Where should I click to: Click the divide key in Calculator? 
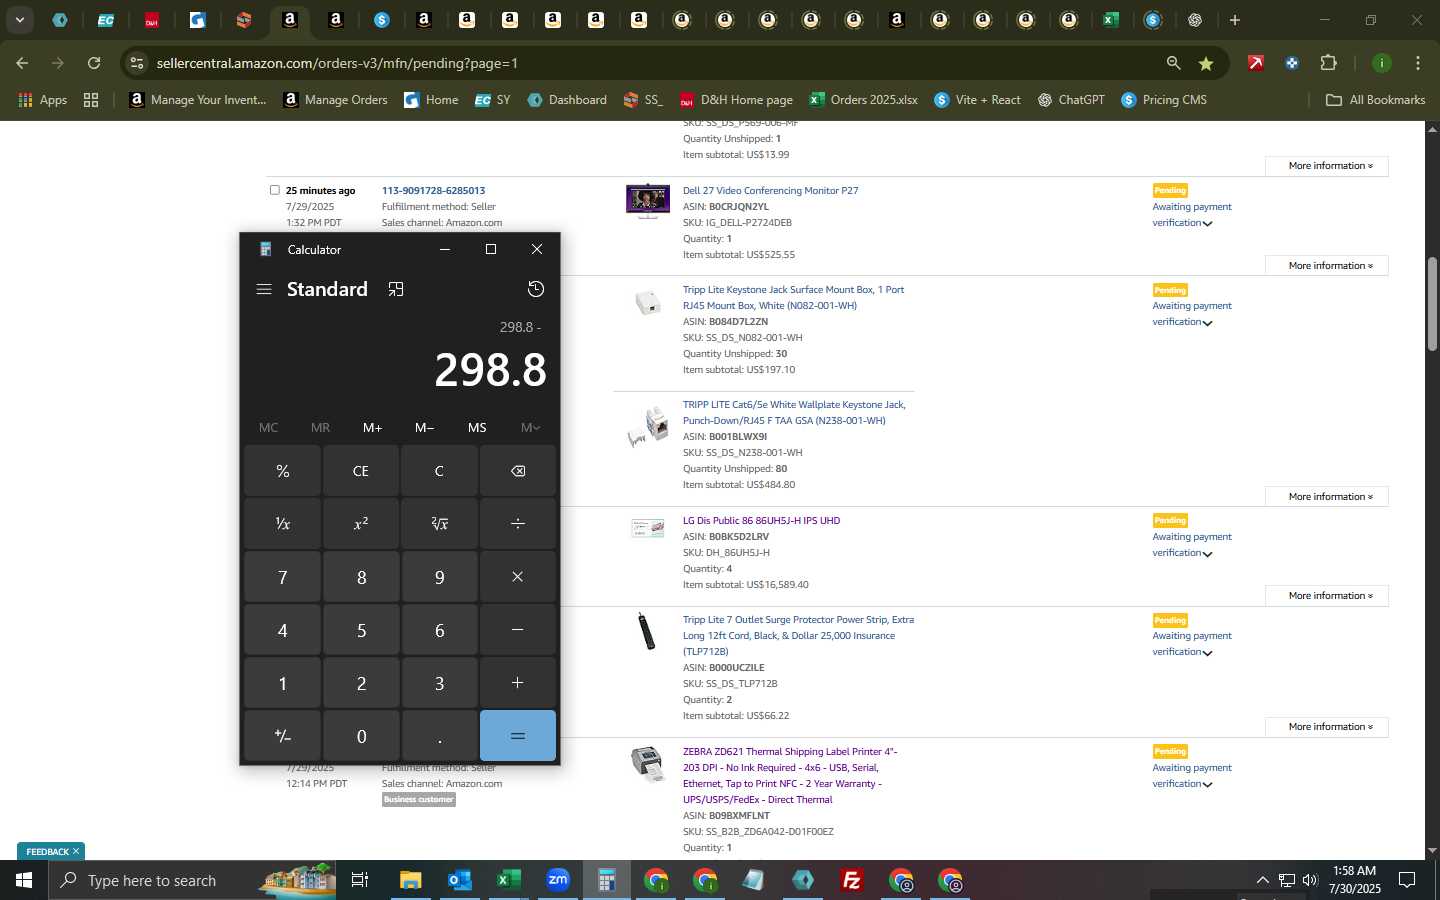[518, 524]
